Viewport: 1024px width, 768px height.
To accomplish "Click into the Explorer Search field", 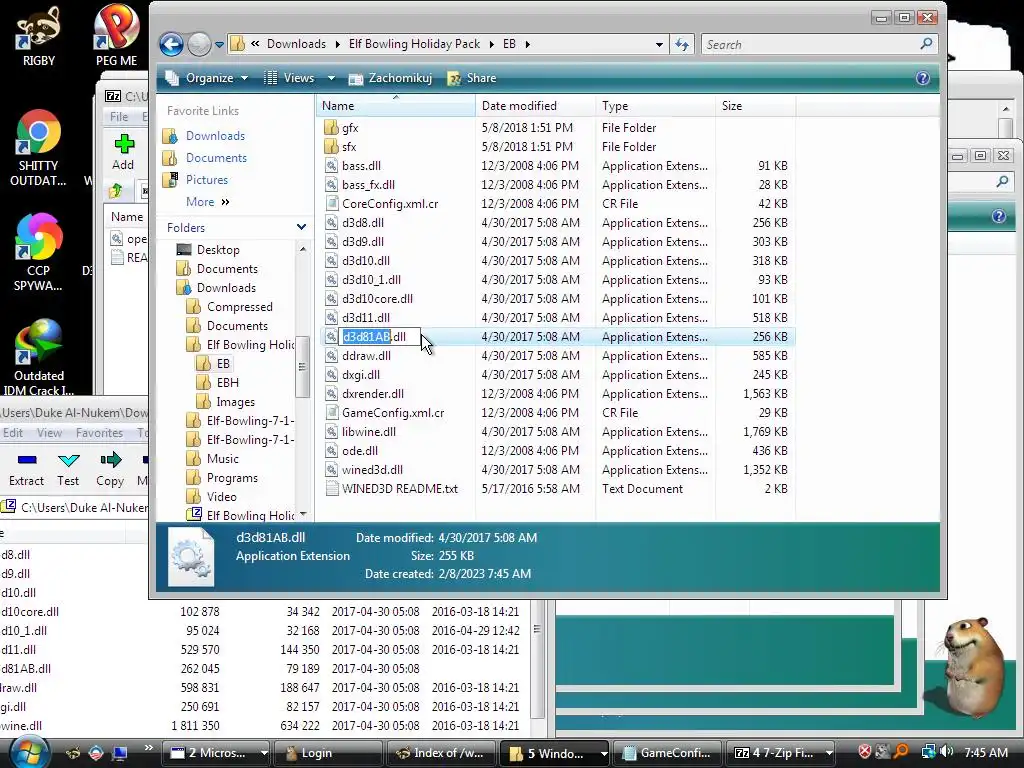I will [x=809, y=44].
